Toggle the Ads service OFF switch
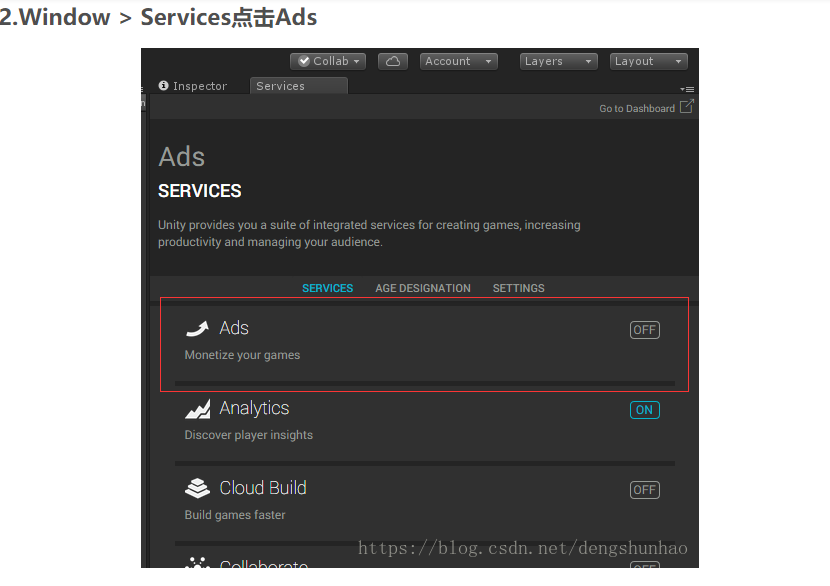 point(645,330)
